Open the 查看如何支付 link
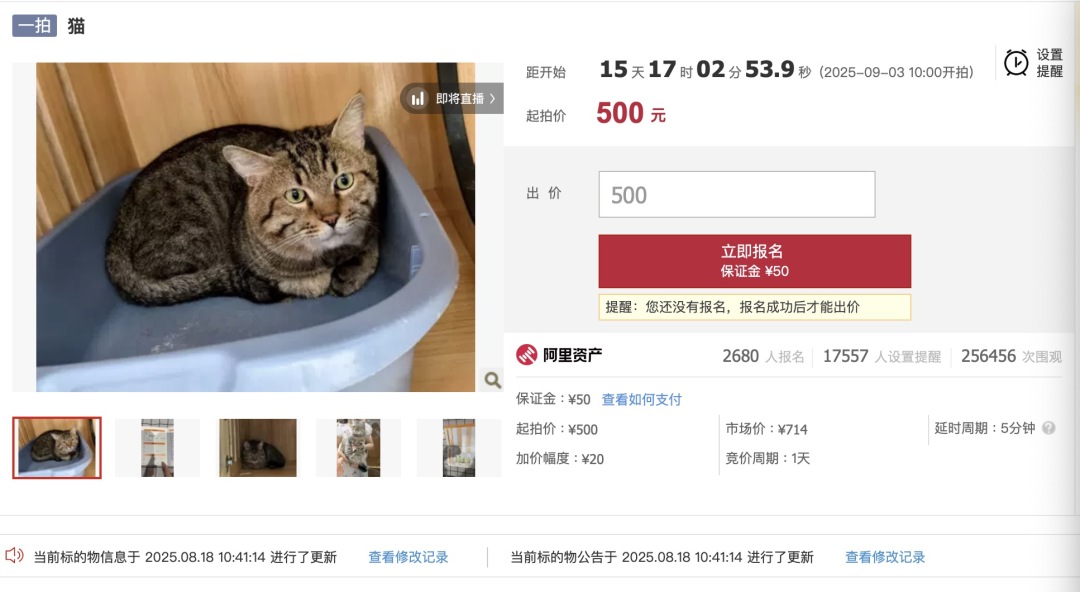 point(641,400)
